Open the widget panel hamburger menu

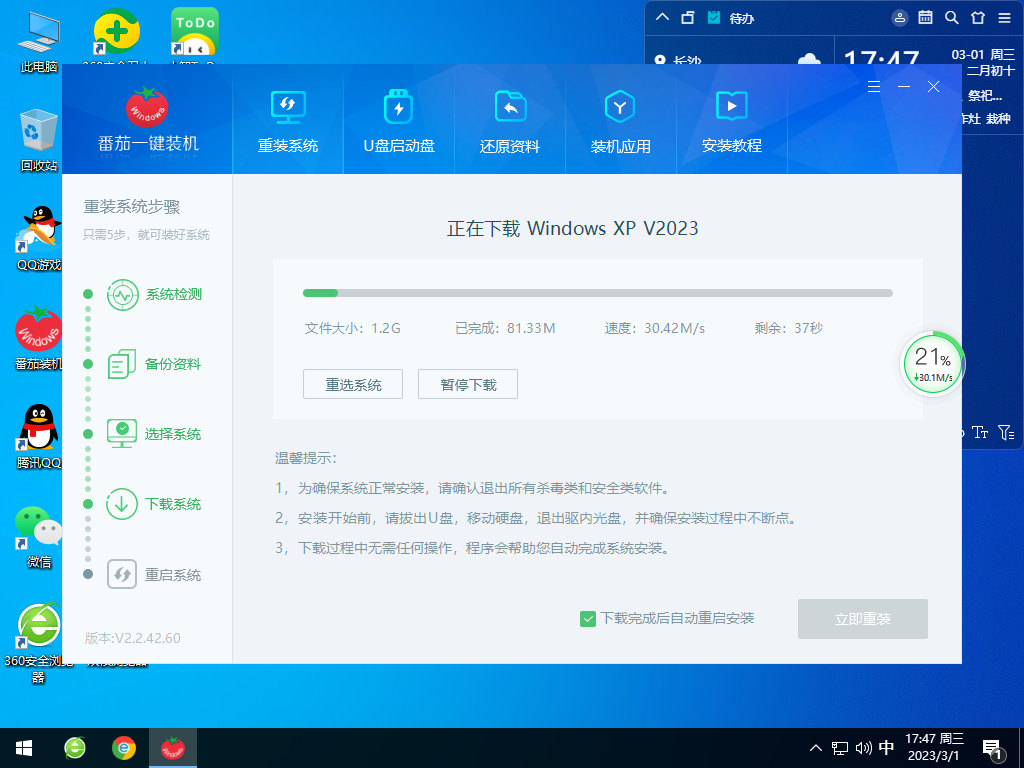(1004, 18)
